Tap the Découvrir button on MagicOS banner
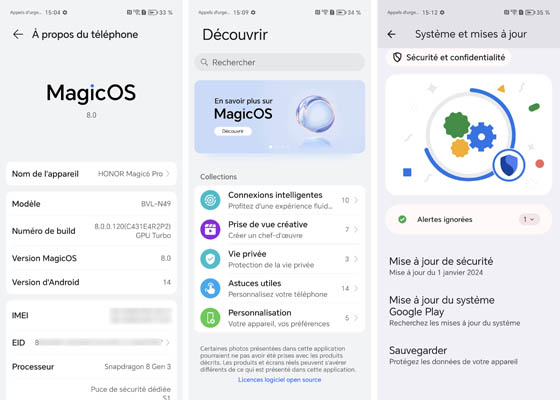 233,131
